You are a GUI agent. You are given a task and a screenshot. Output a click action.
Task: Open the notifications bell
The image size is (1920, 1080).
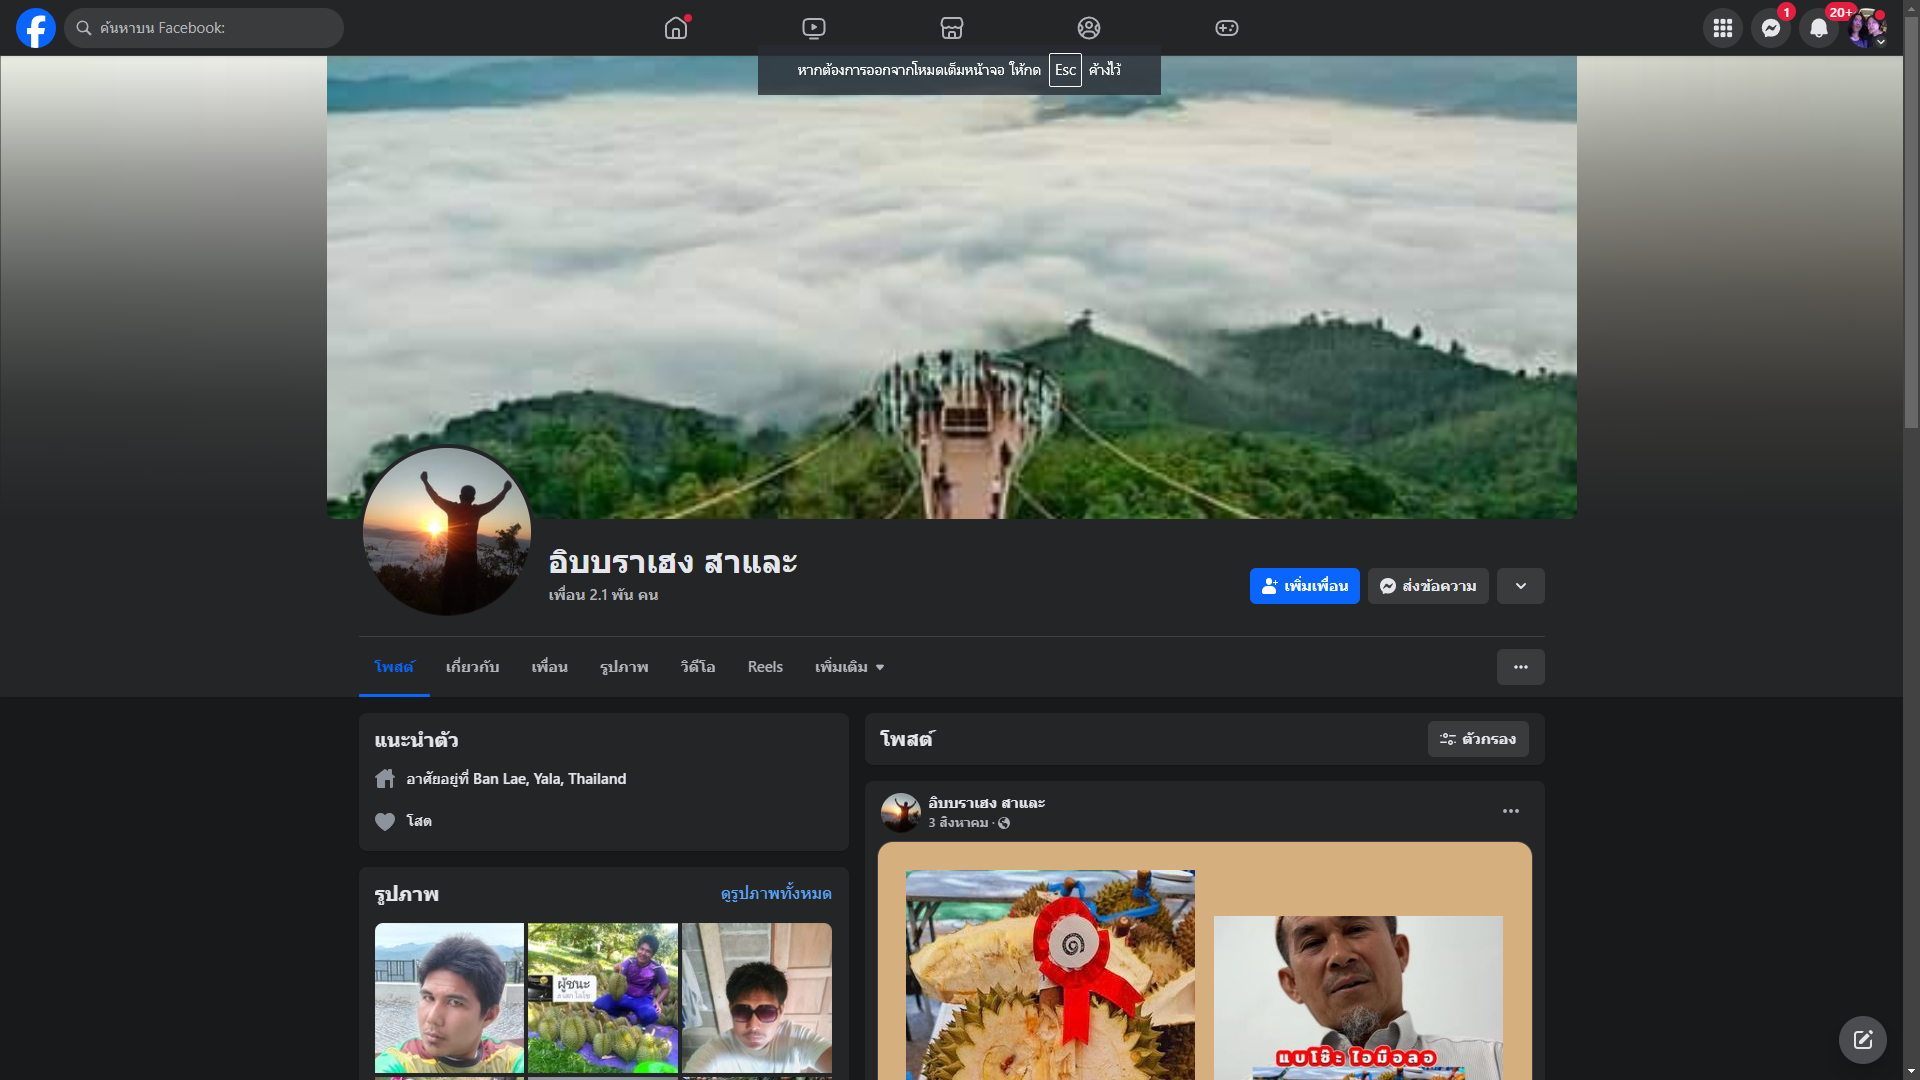(1818, 28)
